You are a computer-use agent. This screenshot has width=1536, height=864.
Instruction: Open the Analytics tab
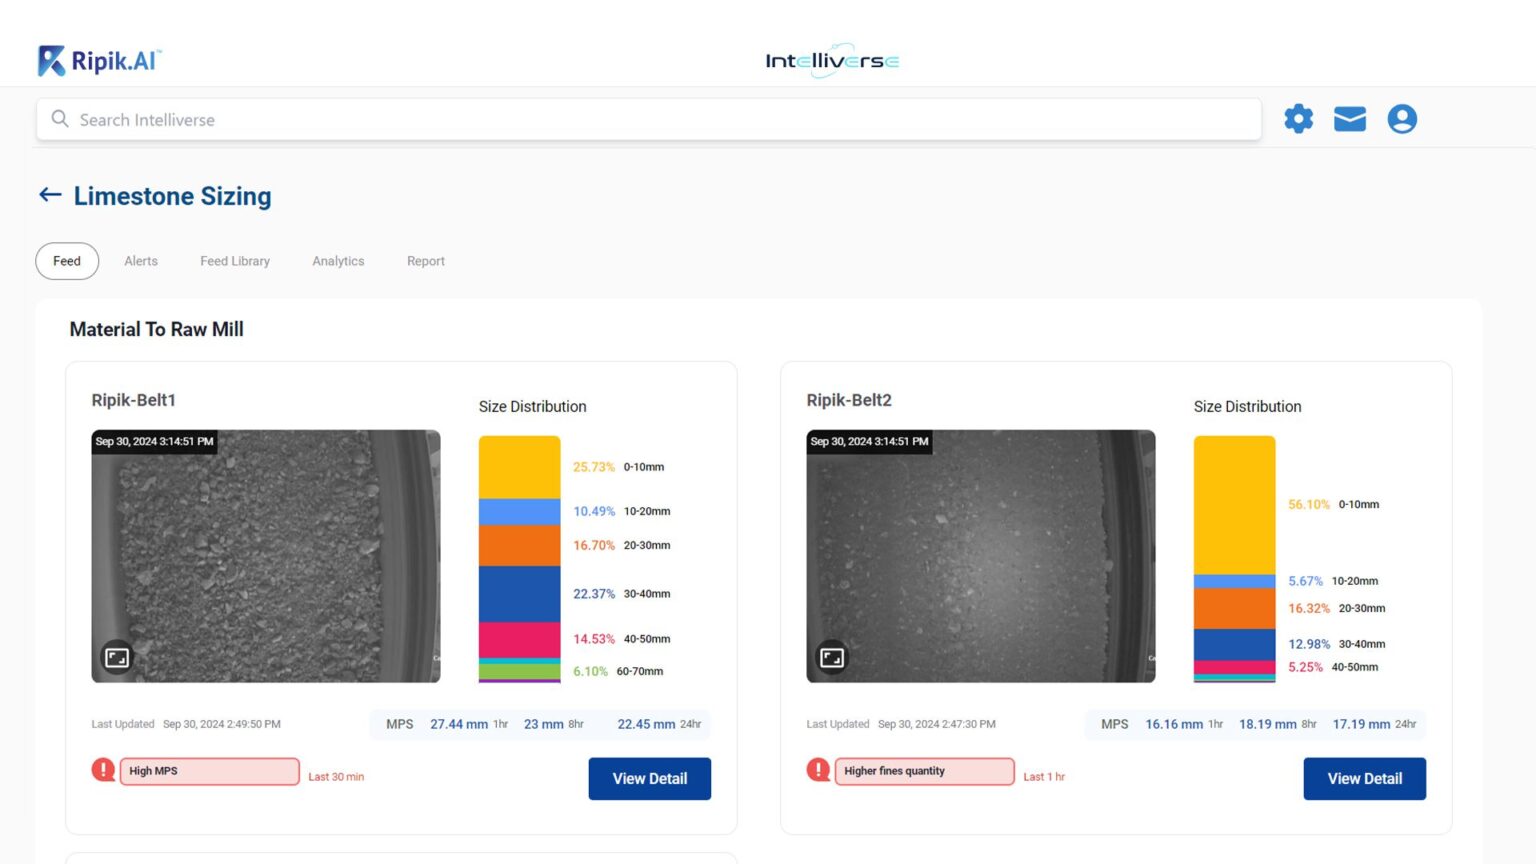pos(337,261)
